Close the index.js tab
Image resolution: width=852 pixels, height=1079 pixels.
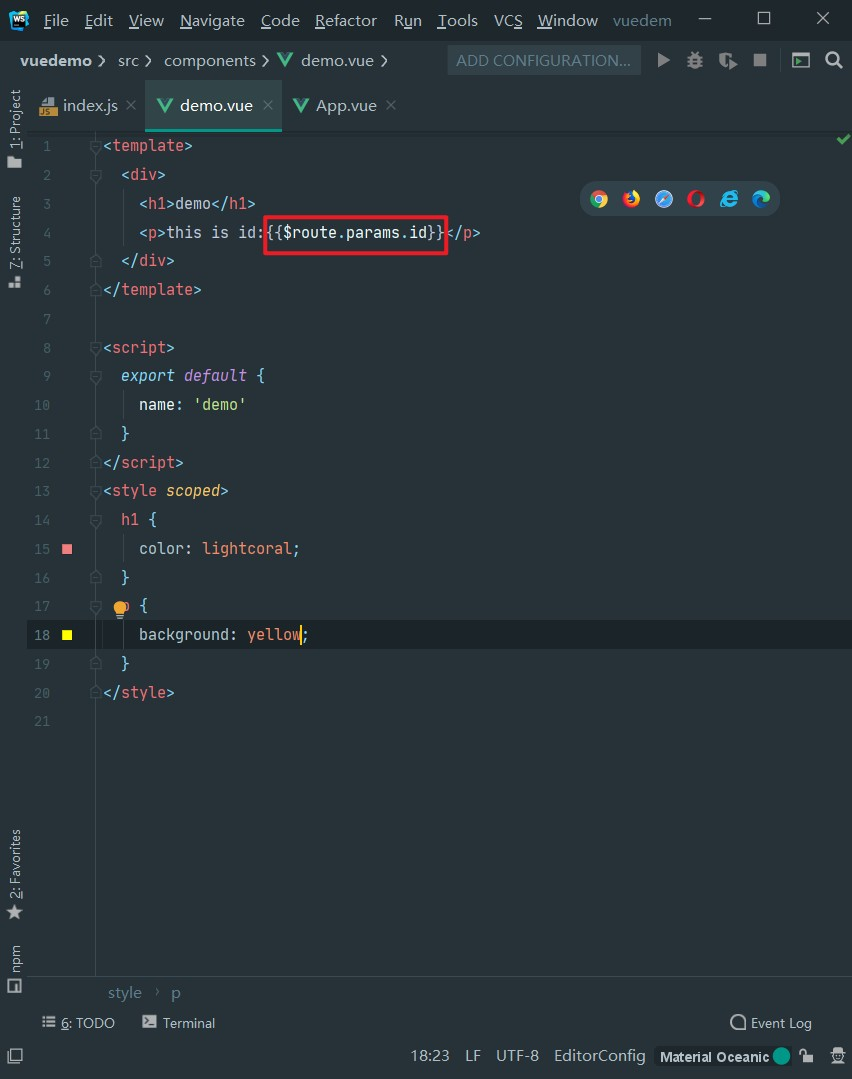[131, 105]
